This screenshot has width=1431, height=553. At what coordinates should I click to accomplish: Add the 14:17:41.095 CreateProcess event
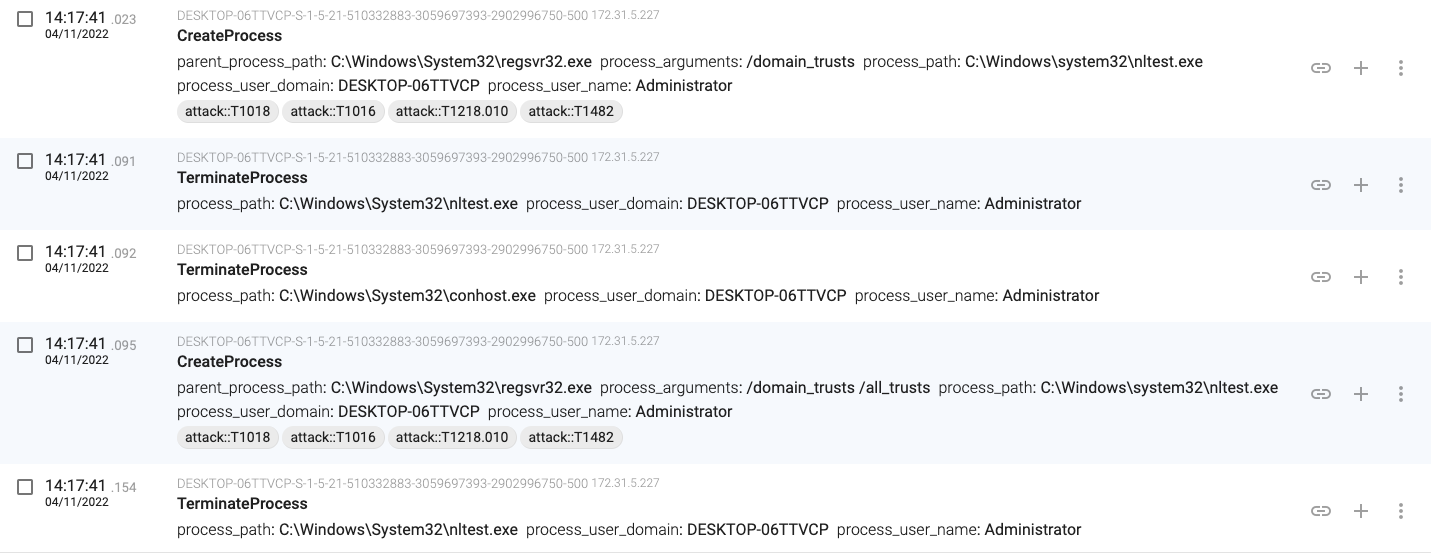coord(1361,394)
